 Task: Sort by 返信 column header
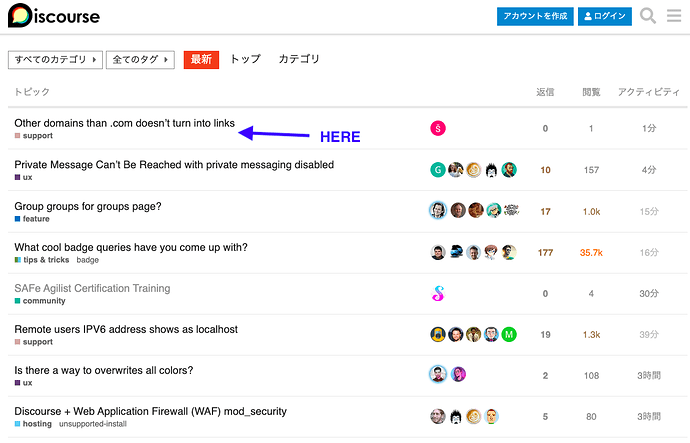click(545, 92)
